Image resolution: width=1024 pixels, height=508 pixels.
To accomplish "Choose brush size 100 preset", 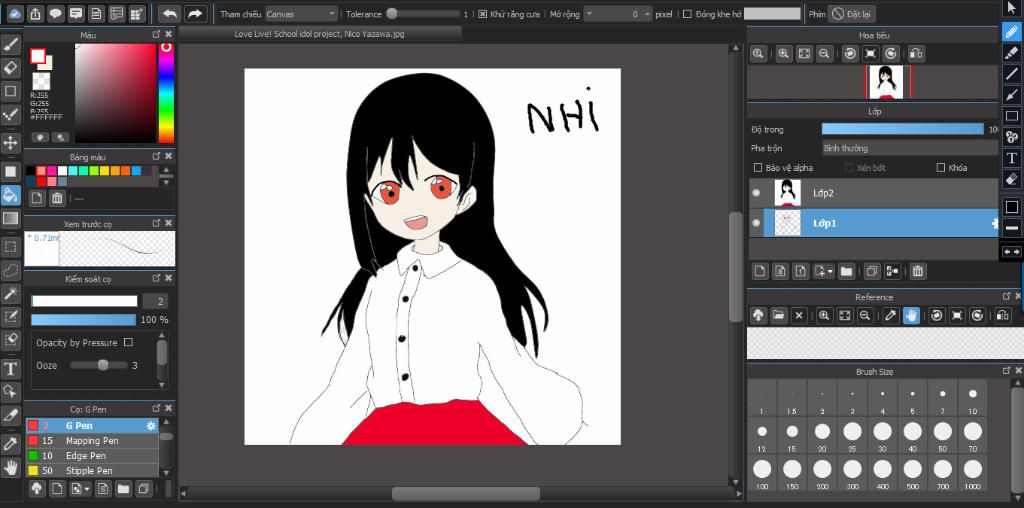I will (762, 474).
